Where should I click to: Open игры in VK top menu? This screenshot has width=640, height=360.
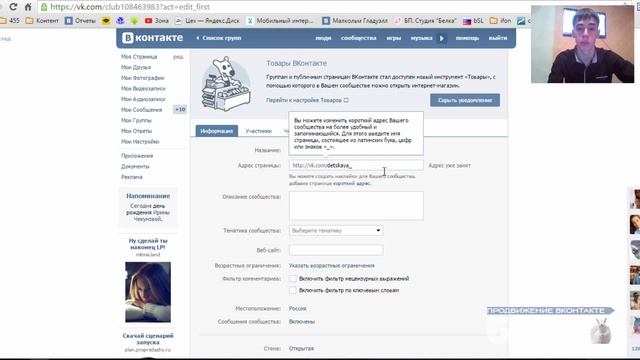tap(394, 38)
